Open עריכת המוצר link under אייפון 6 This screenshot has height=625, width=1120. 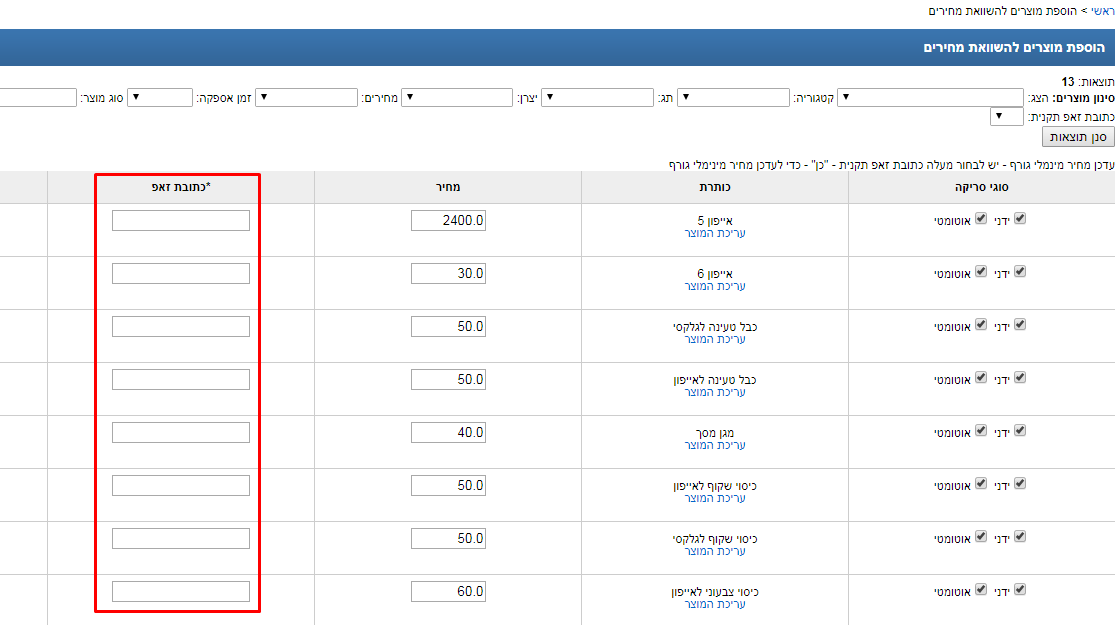coord(714,286)
